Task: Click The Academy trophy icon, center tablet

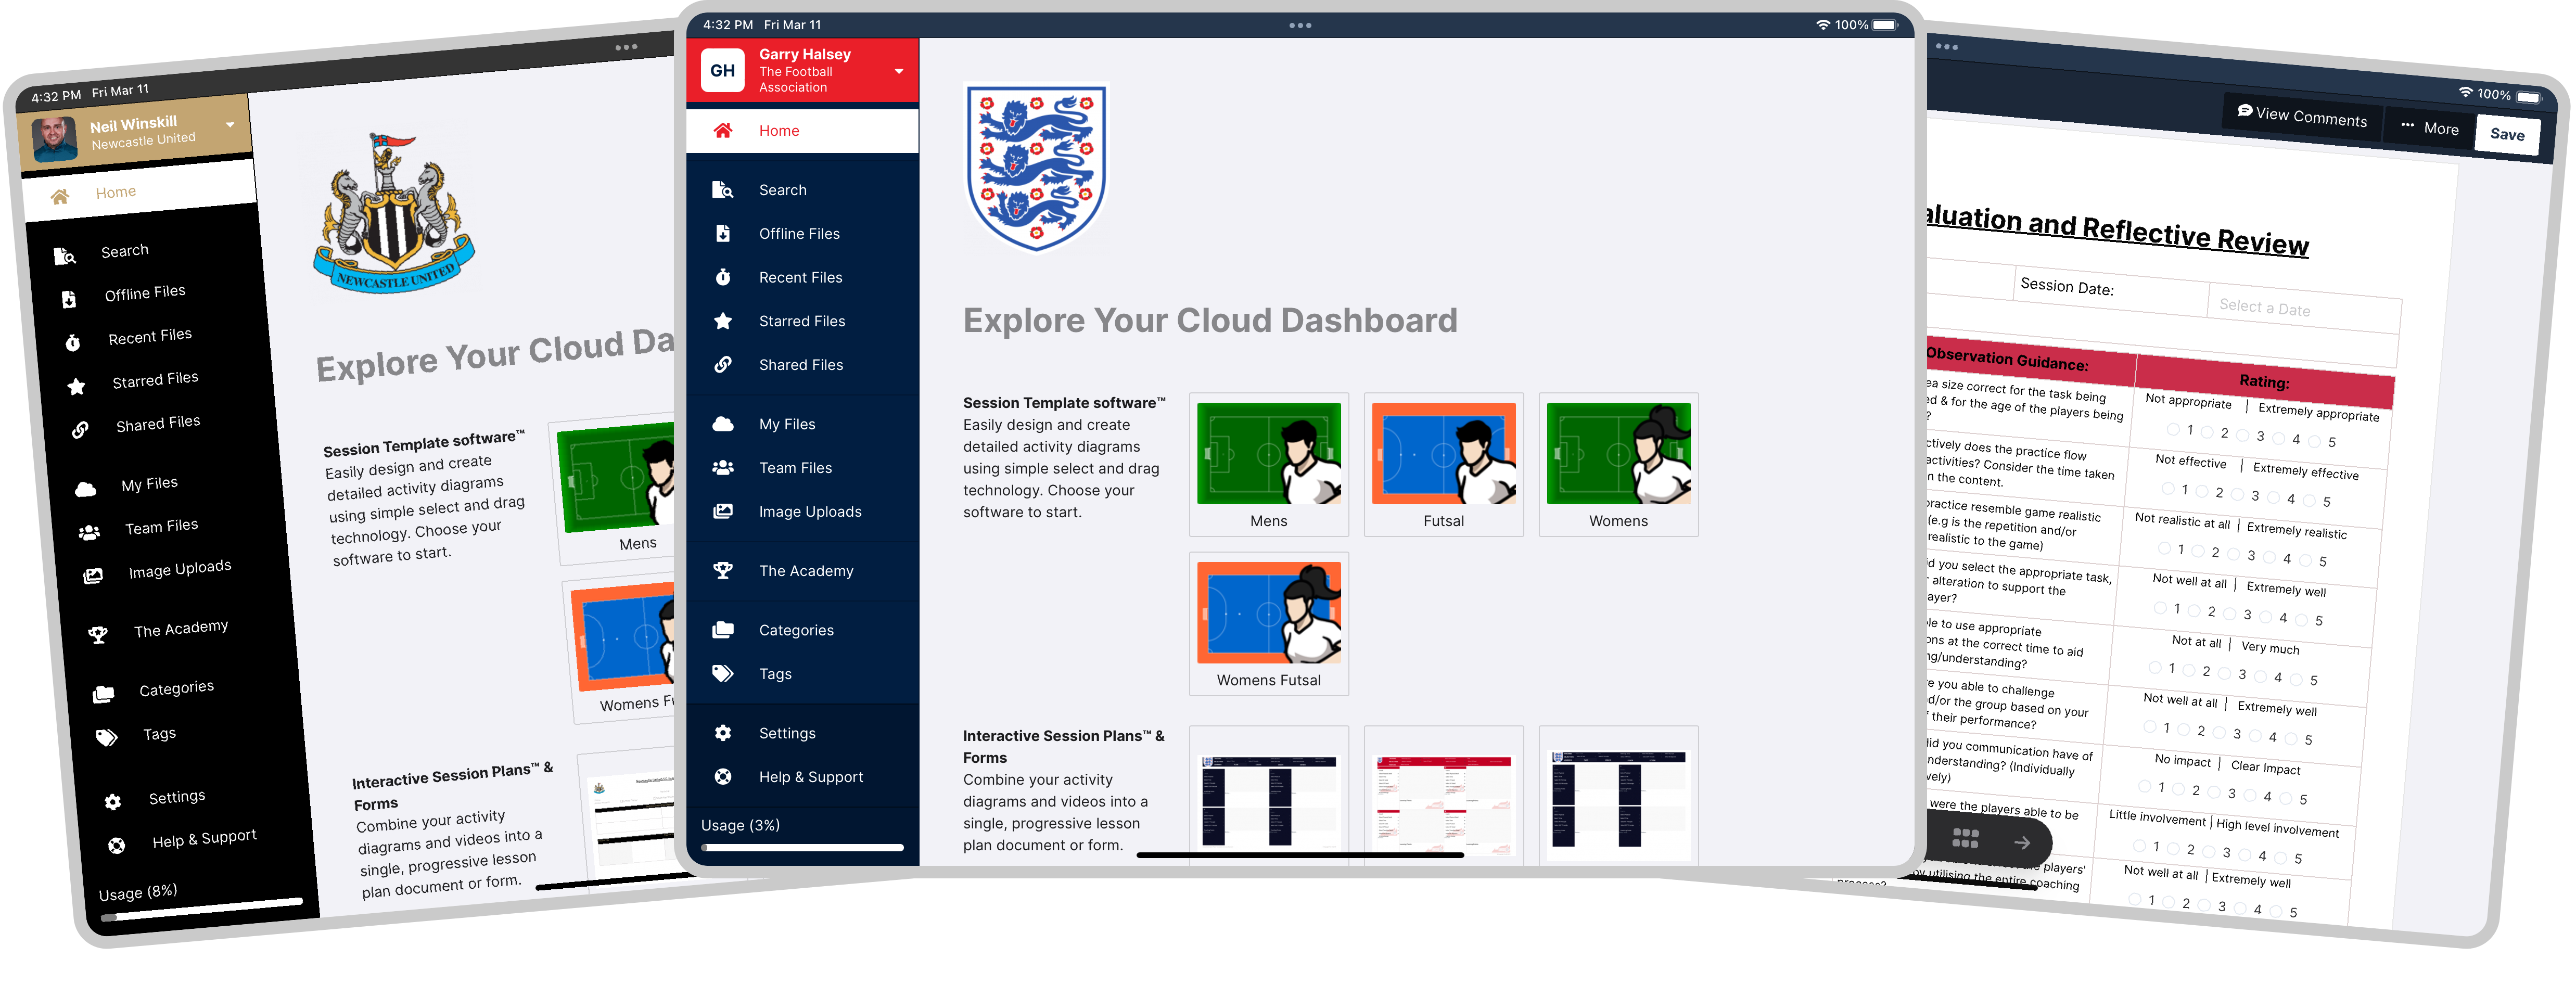Action: click(x=722, y=571)
